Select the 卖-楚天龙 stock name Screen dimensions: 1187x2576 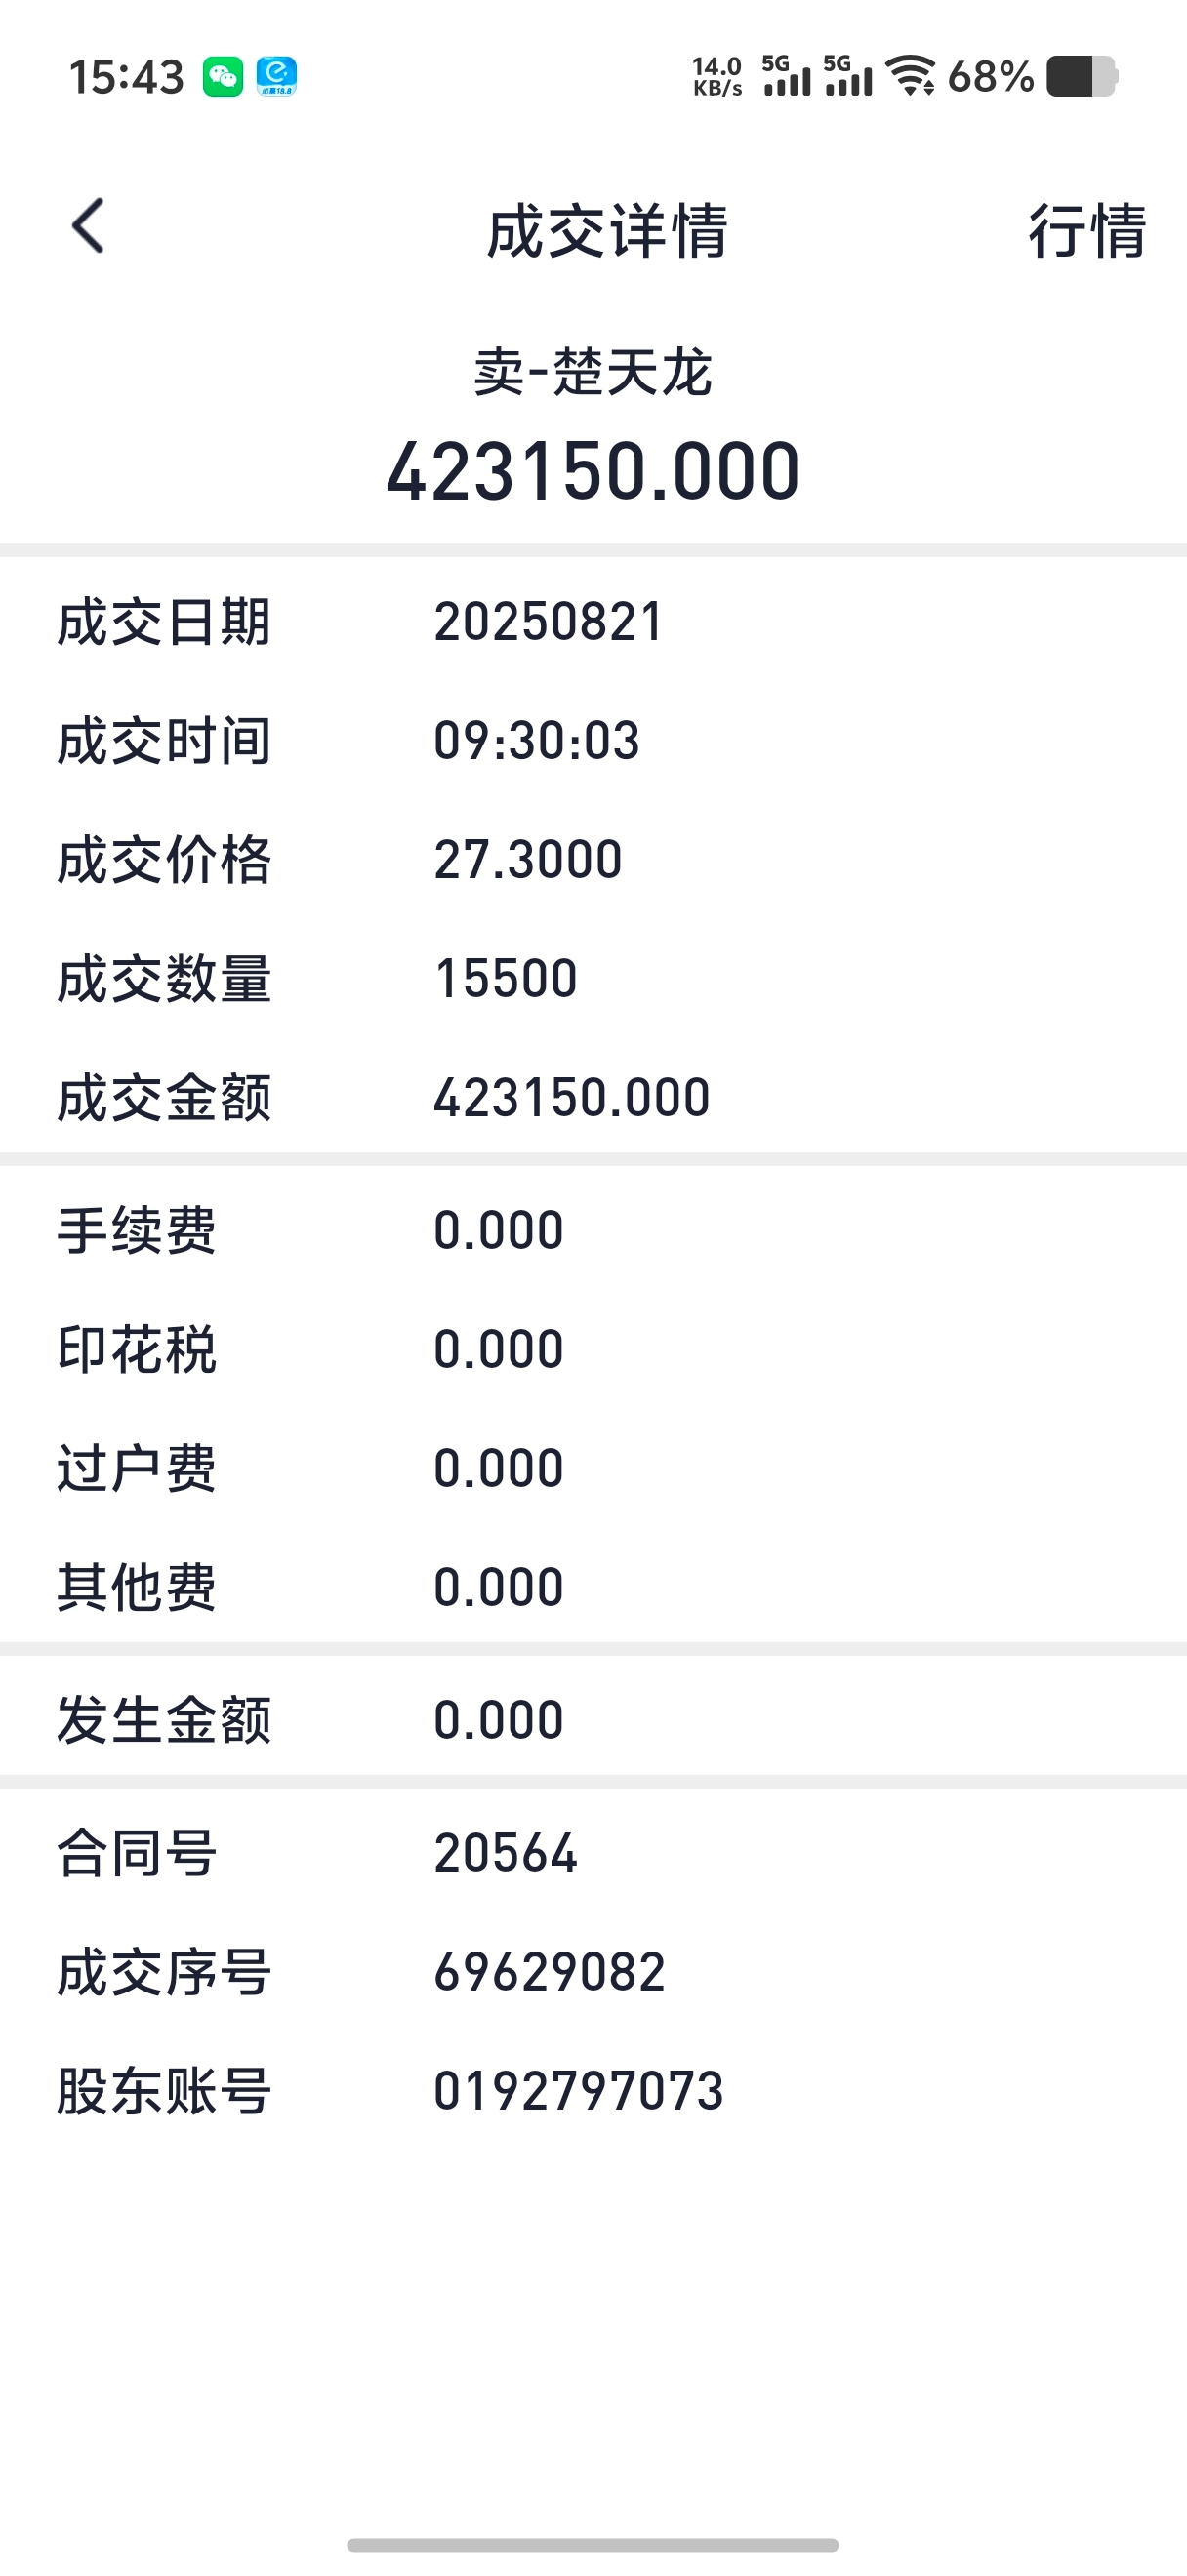593,372
